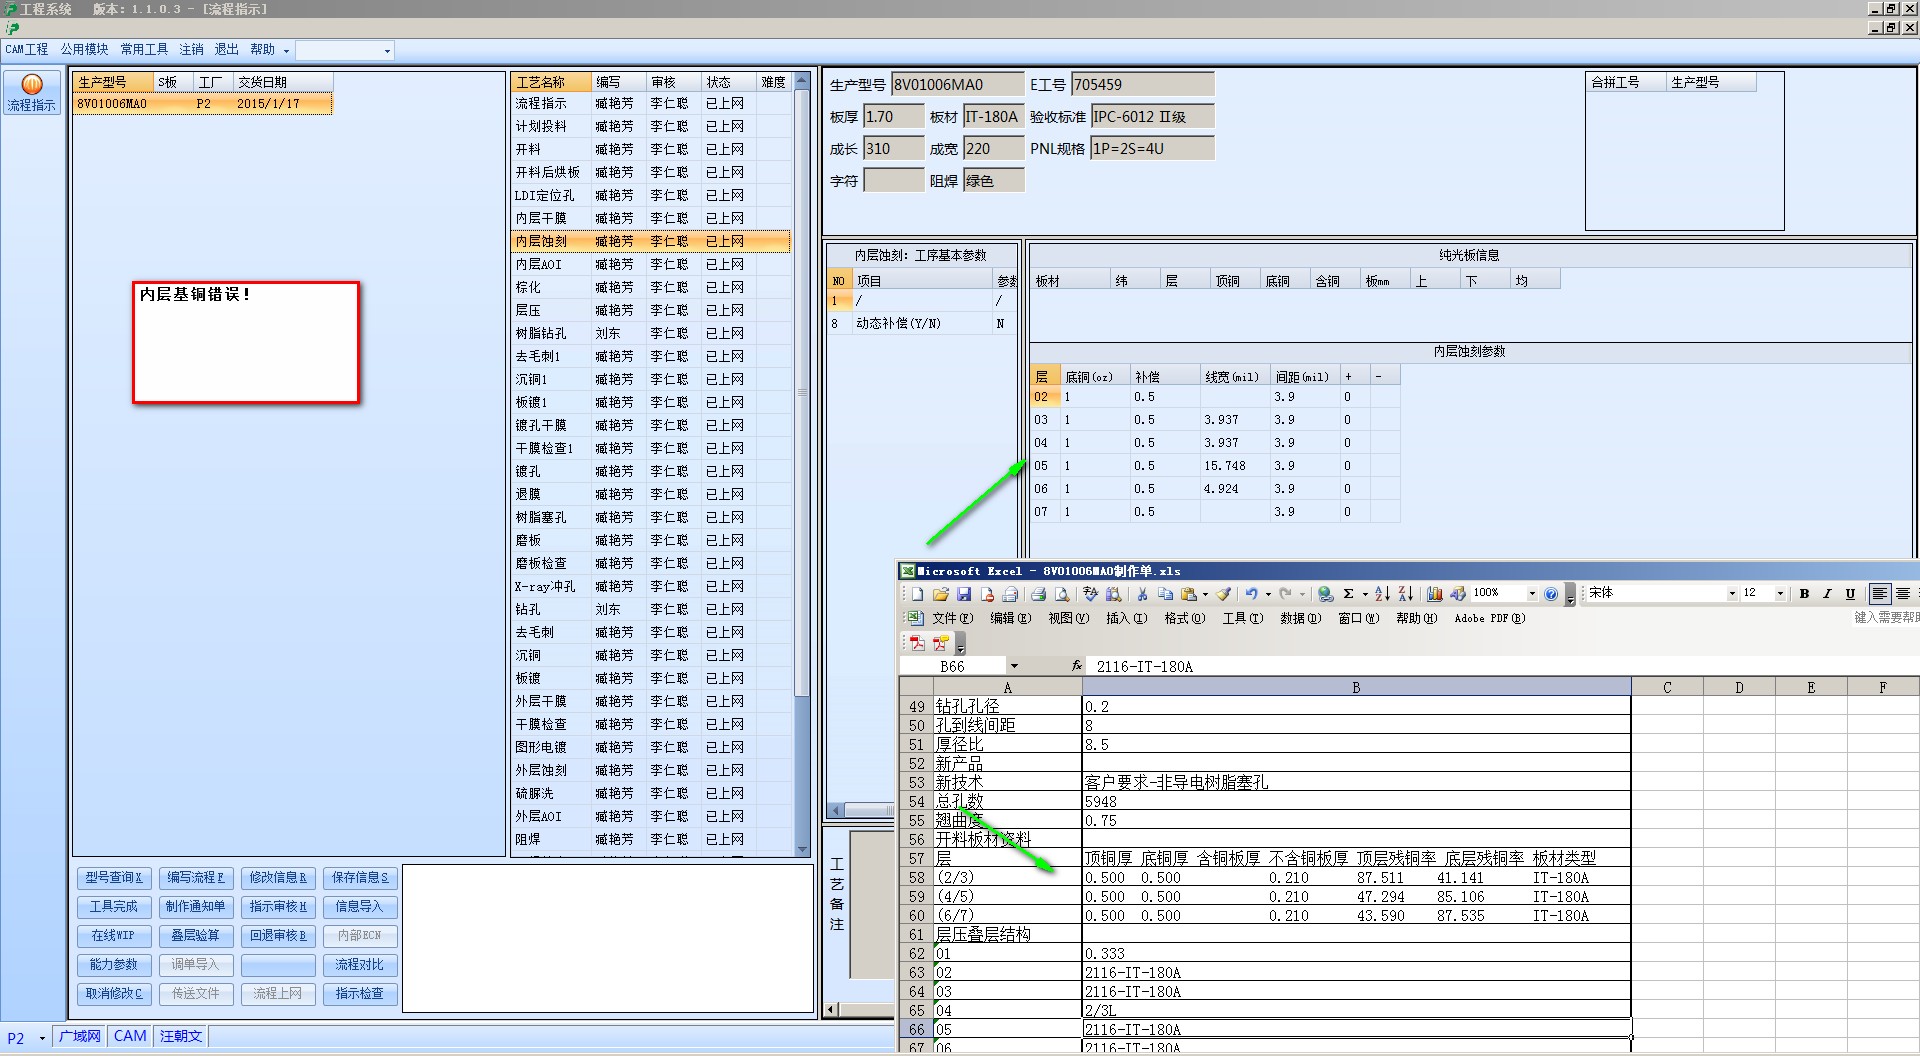
Task: Paste clipboard in Excel
Action: click(1188, 594)
